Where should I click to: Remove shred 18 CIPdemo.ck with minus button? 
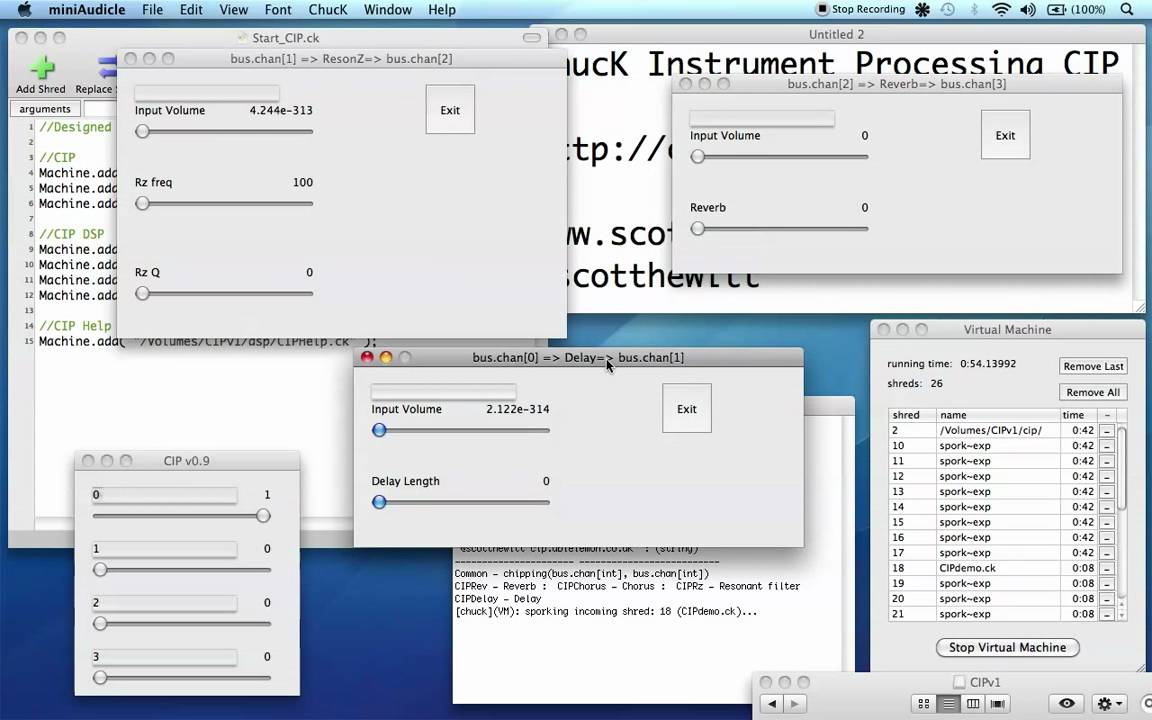pos(1106,568)
